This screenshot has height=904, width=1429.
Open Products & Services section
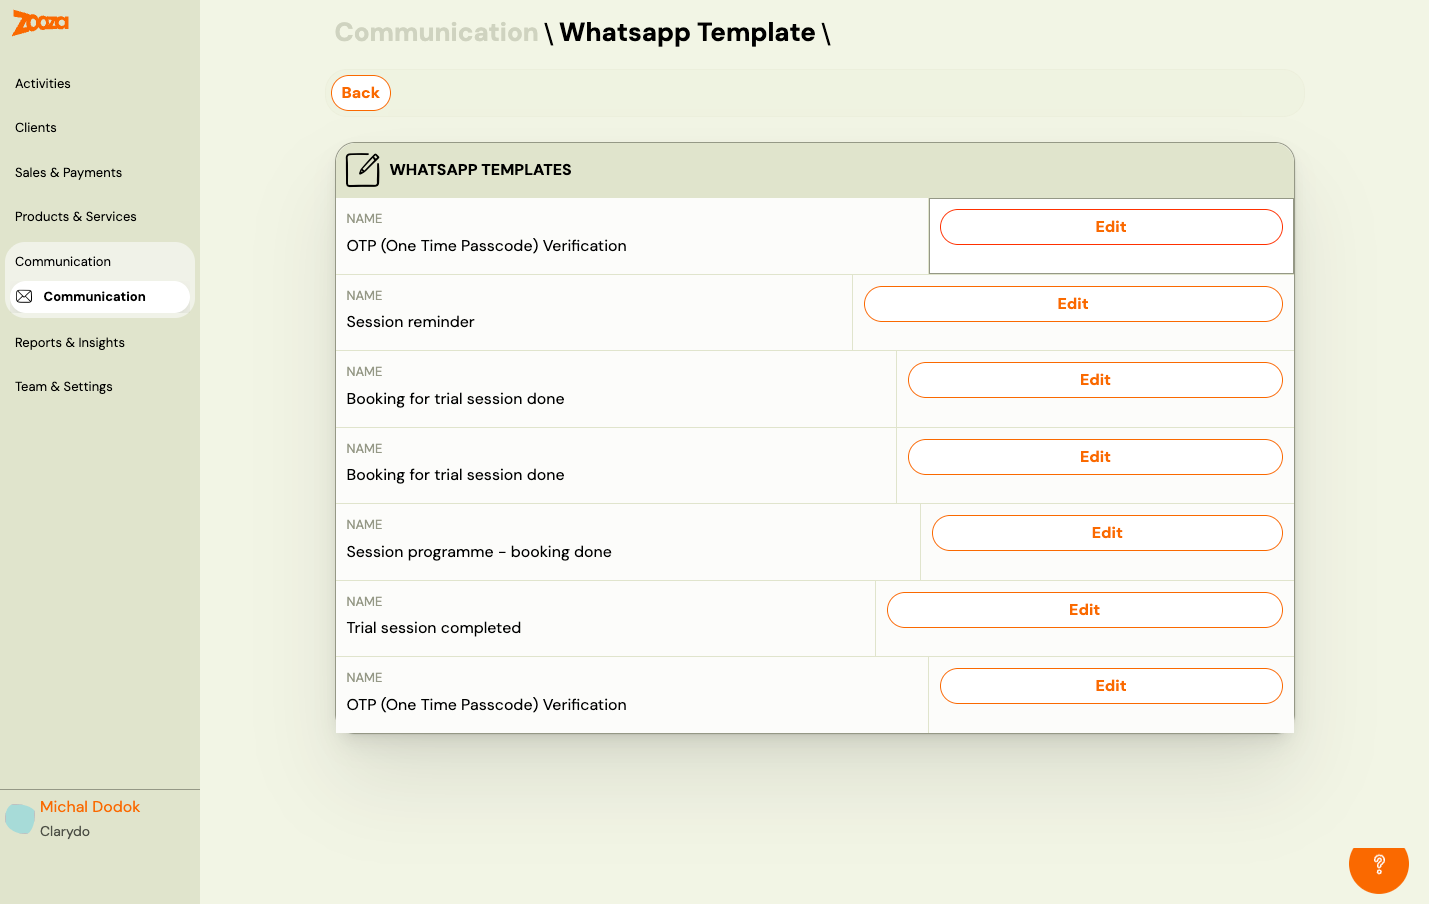tap(75, 216)
